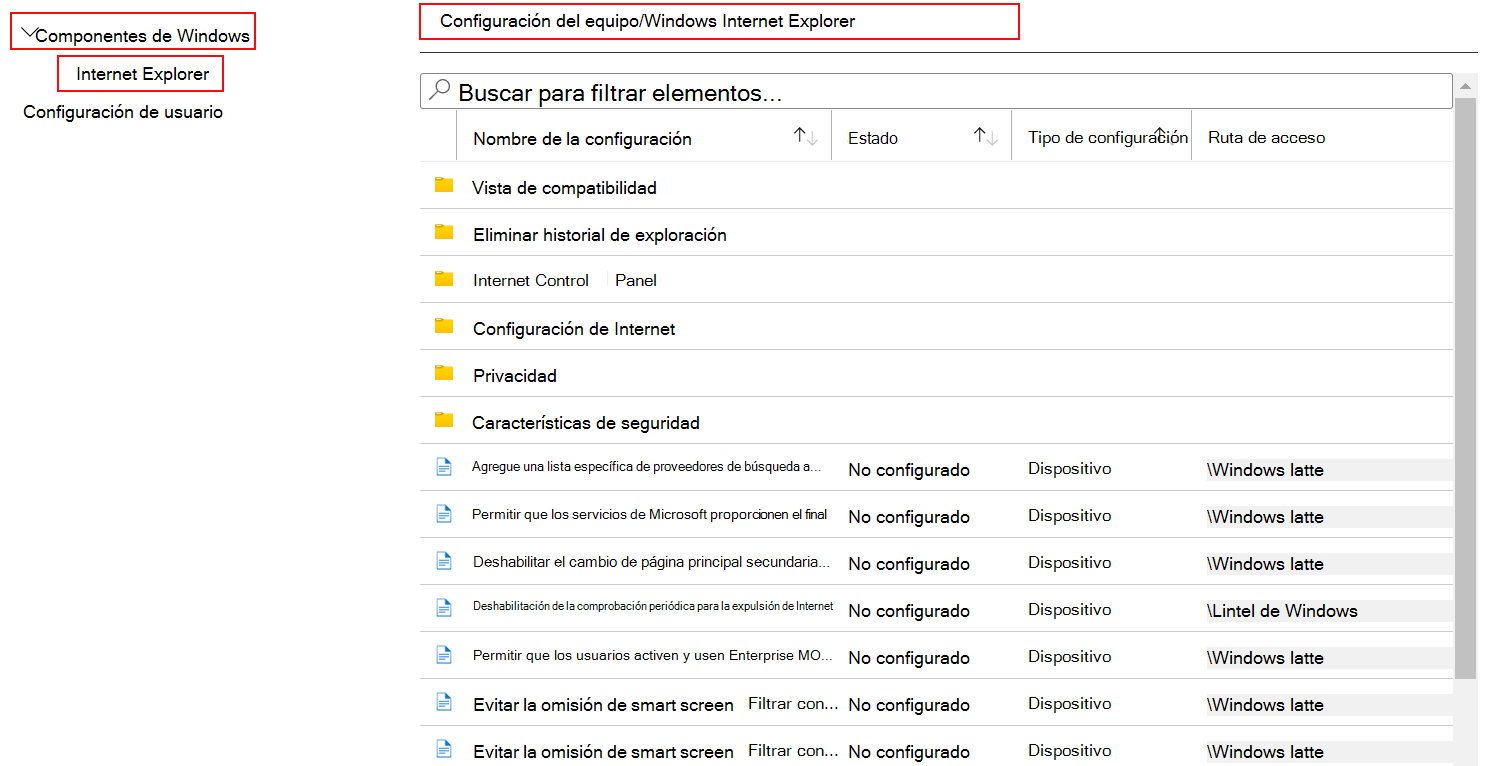Image resolution: width=1485 pixels, height=766 pixels.
Task: Click No configurado in the Agregue una lista row
Action: point(909,470)
